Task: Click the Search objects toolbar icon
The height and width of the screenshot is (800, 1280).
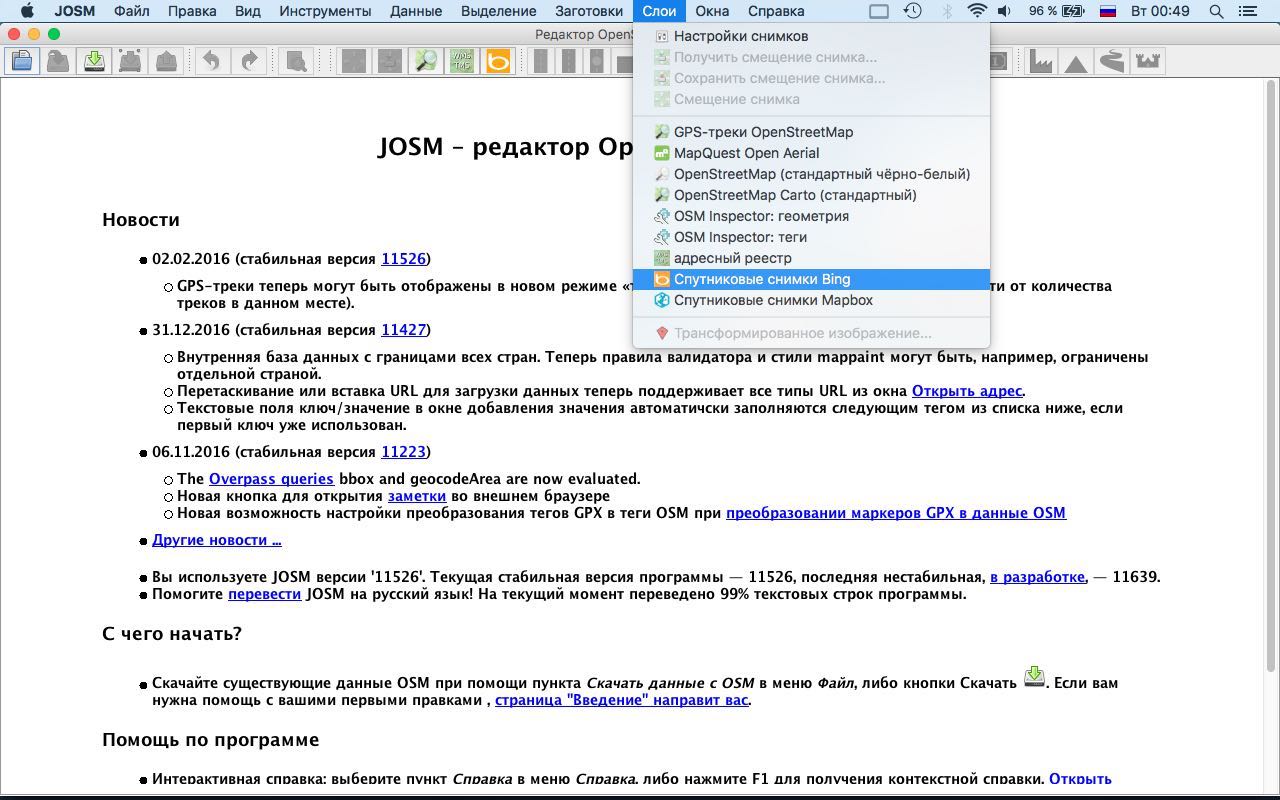Action: (296, 62)
